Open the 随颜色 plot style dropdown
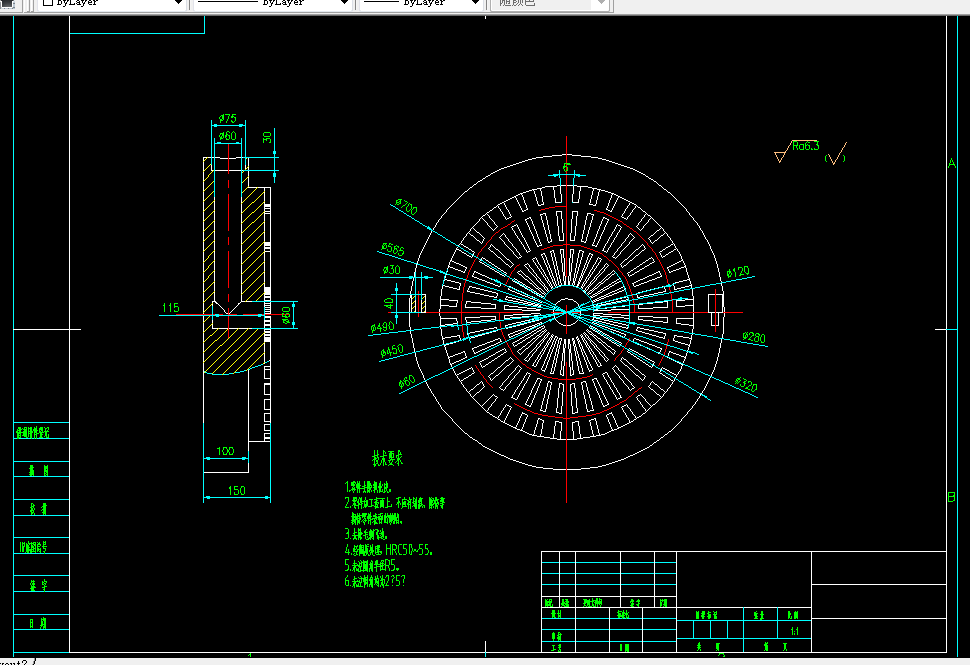Image resolution: width=970 pixels, height=665 pixels. click(550, 3)
